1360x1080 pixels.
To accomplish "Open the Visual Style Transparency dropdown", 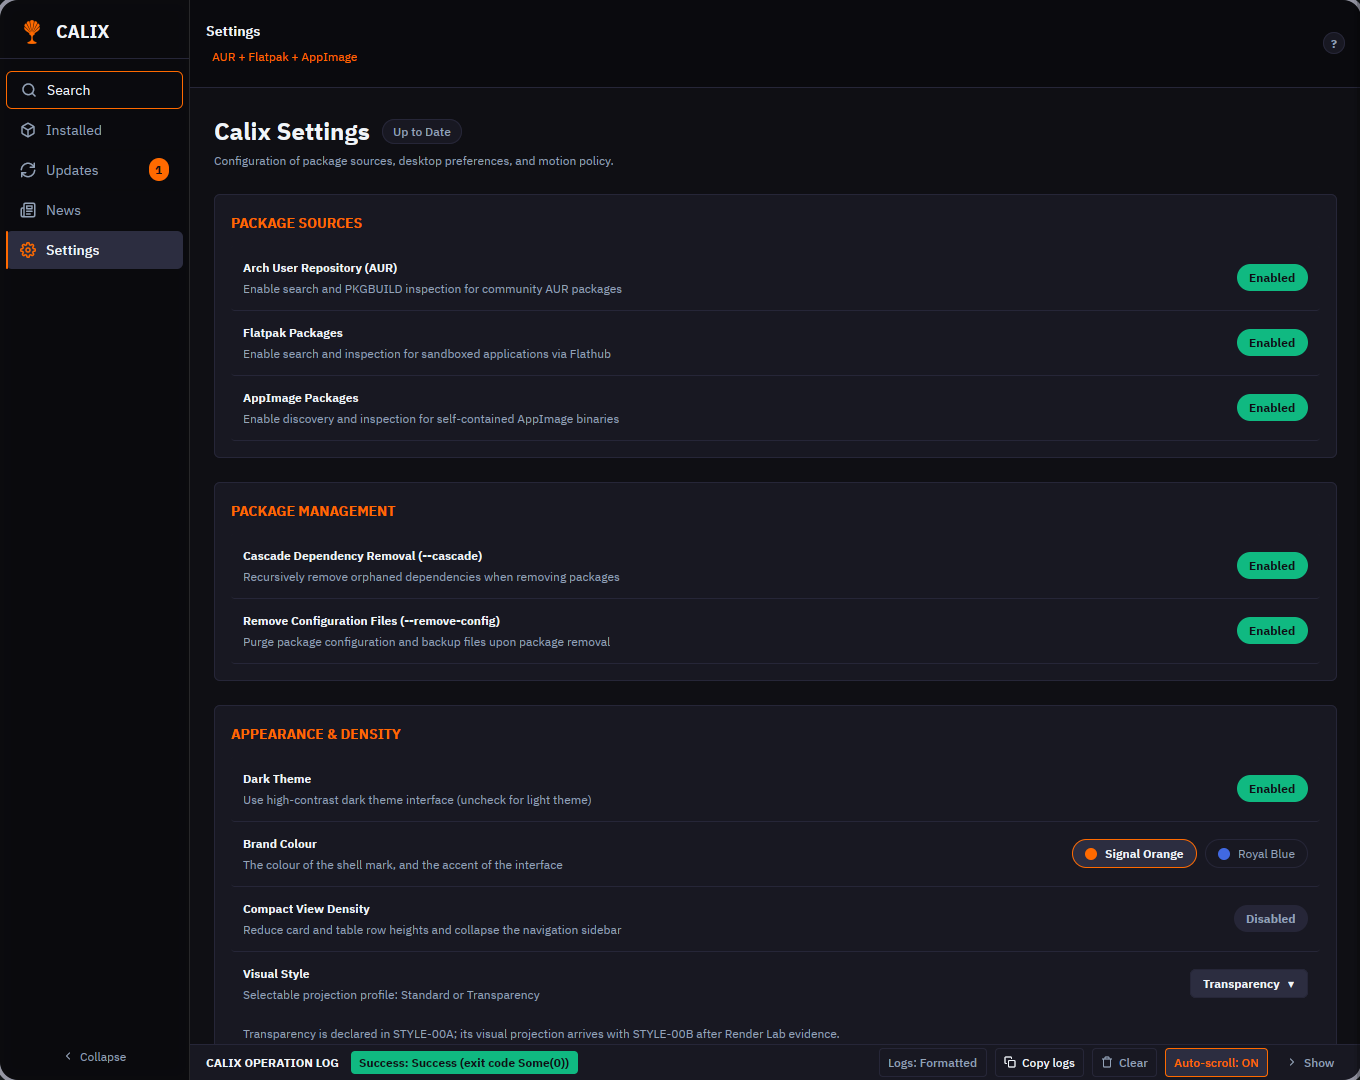I will [1248, 984].
